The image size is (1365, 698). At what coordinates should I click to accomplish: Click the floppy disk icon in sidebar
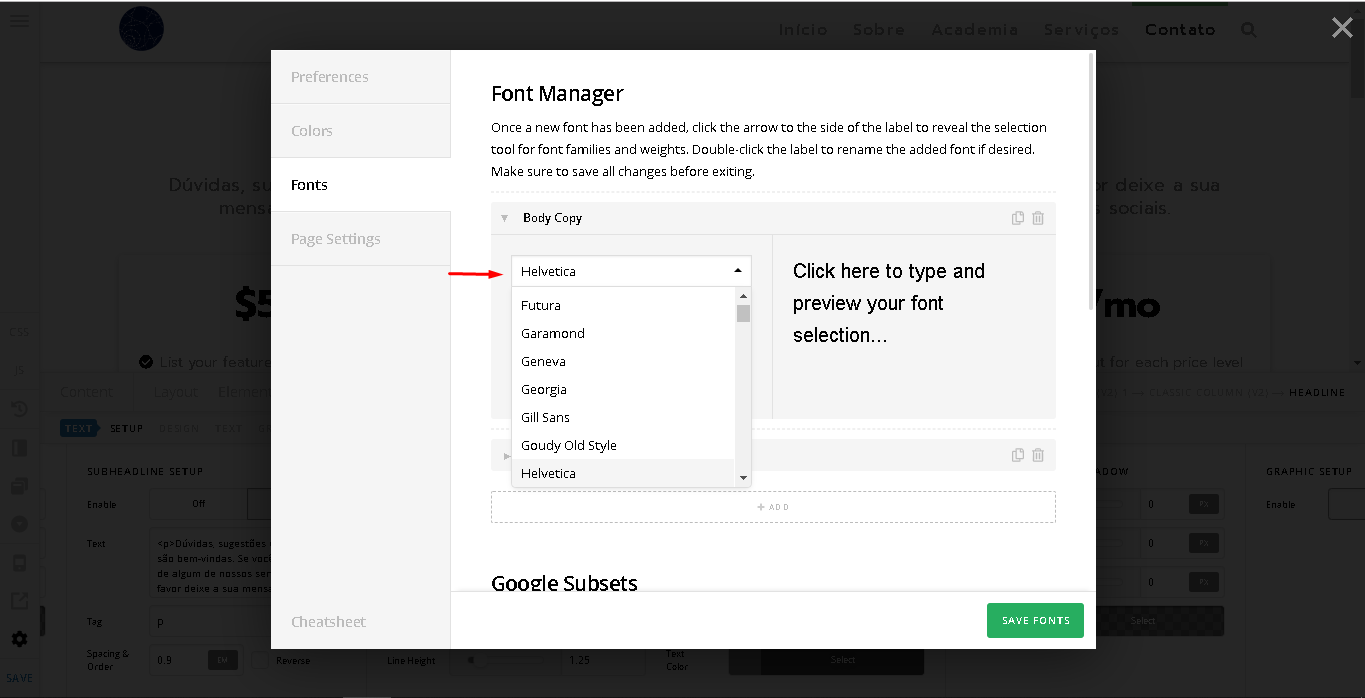tap(19, 563)
